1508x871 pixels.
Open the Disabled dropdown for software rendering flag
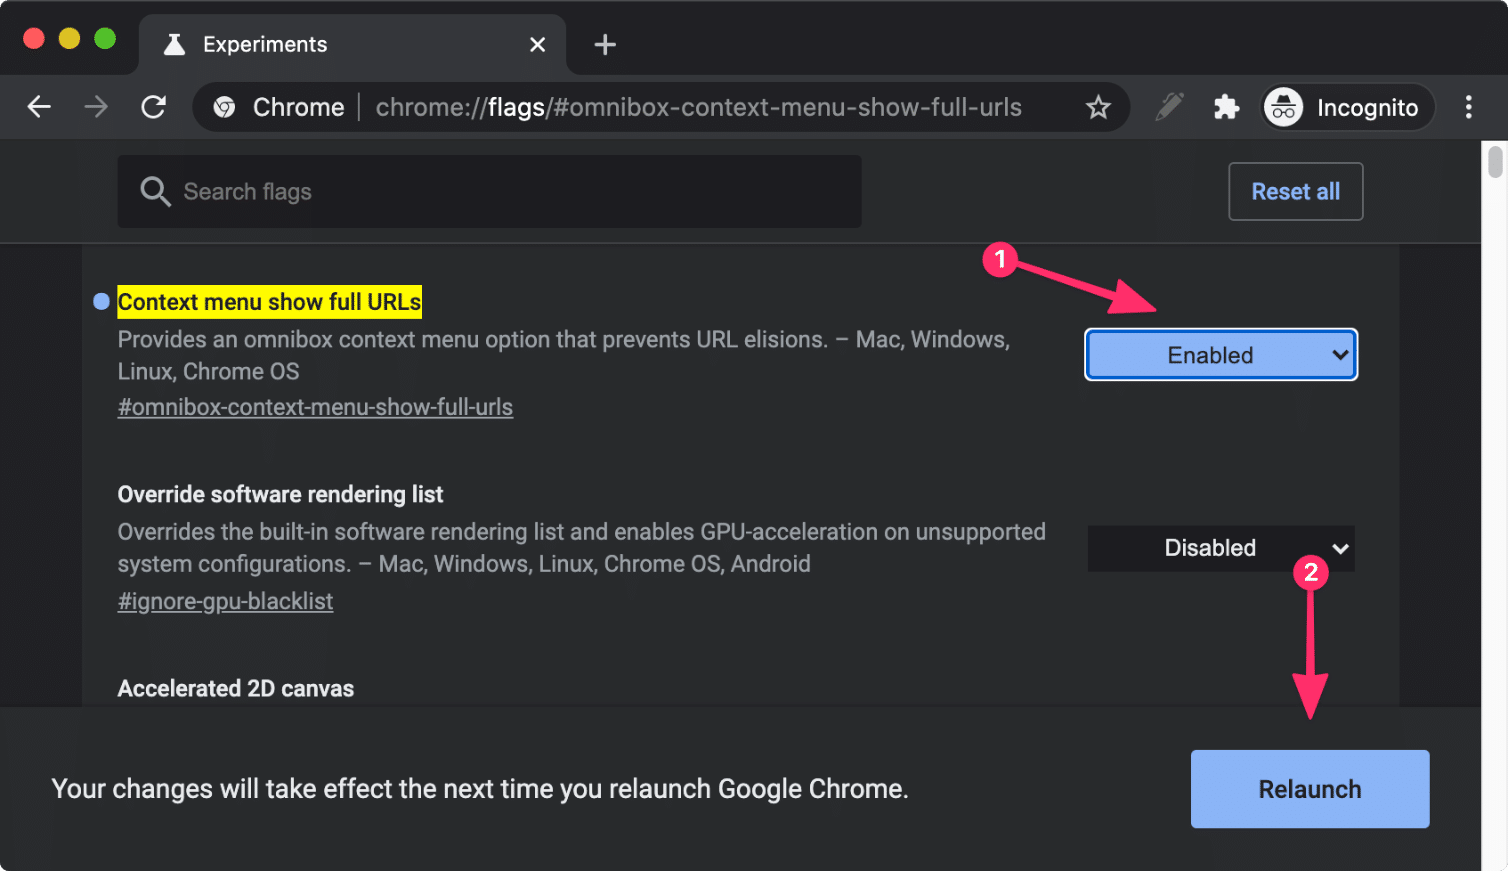pos(1220,548)
